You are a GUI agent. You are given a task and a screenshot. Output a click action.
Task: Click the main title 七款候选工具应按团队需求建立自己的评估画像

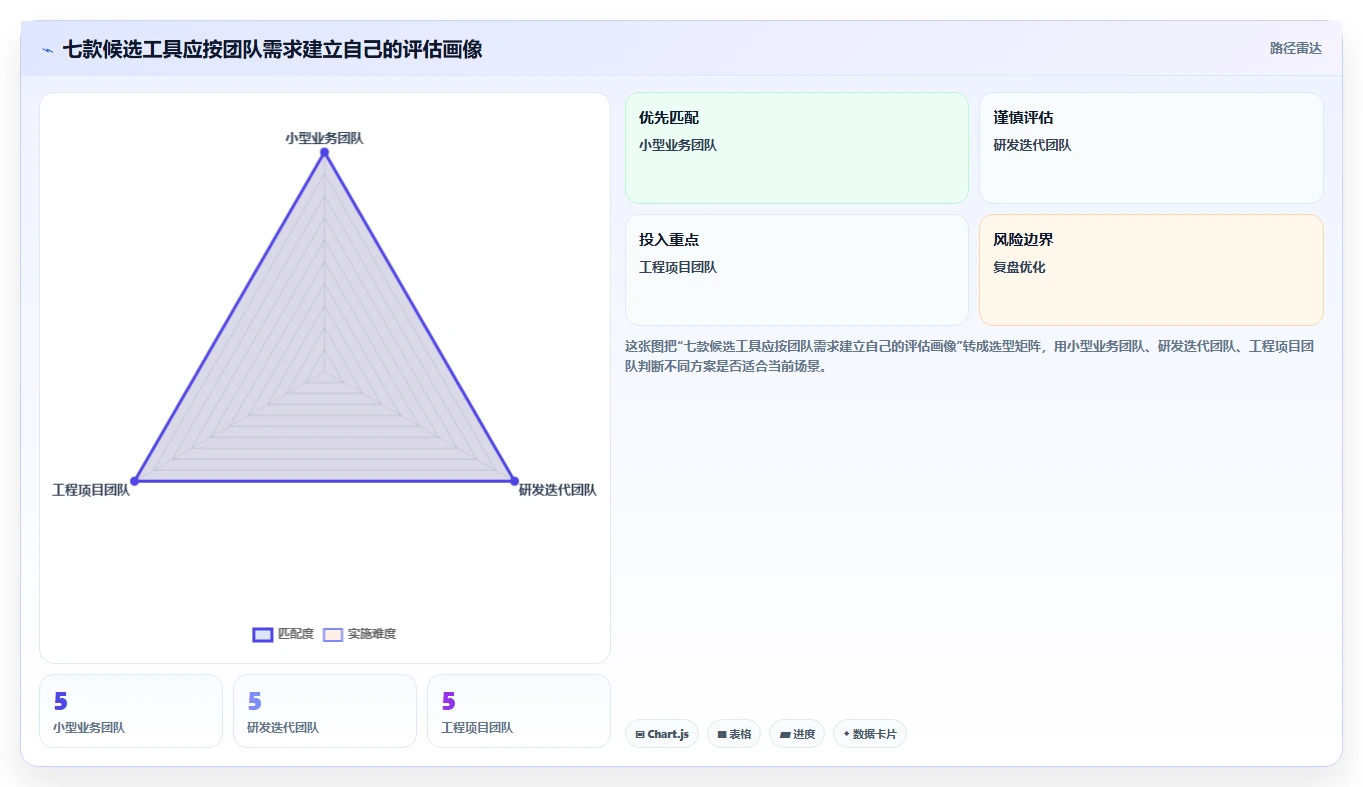pyautogui.click(x=272, y=49)
